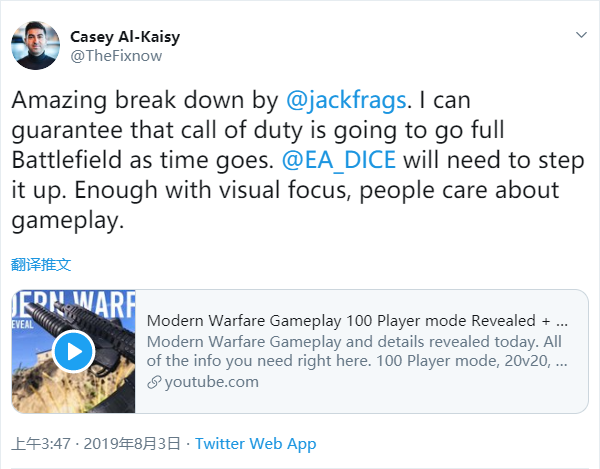
Task: Click the card description about 20v20 details
Action: coord(355,351)
